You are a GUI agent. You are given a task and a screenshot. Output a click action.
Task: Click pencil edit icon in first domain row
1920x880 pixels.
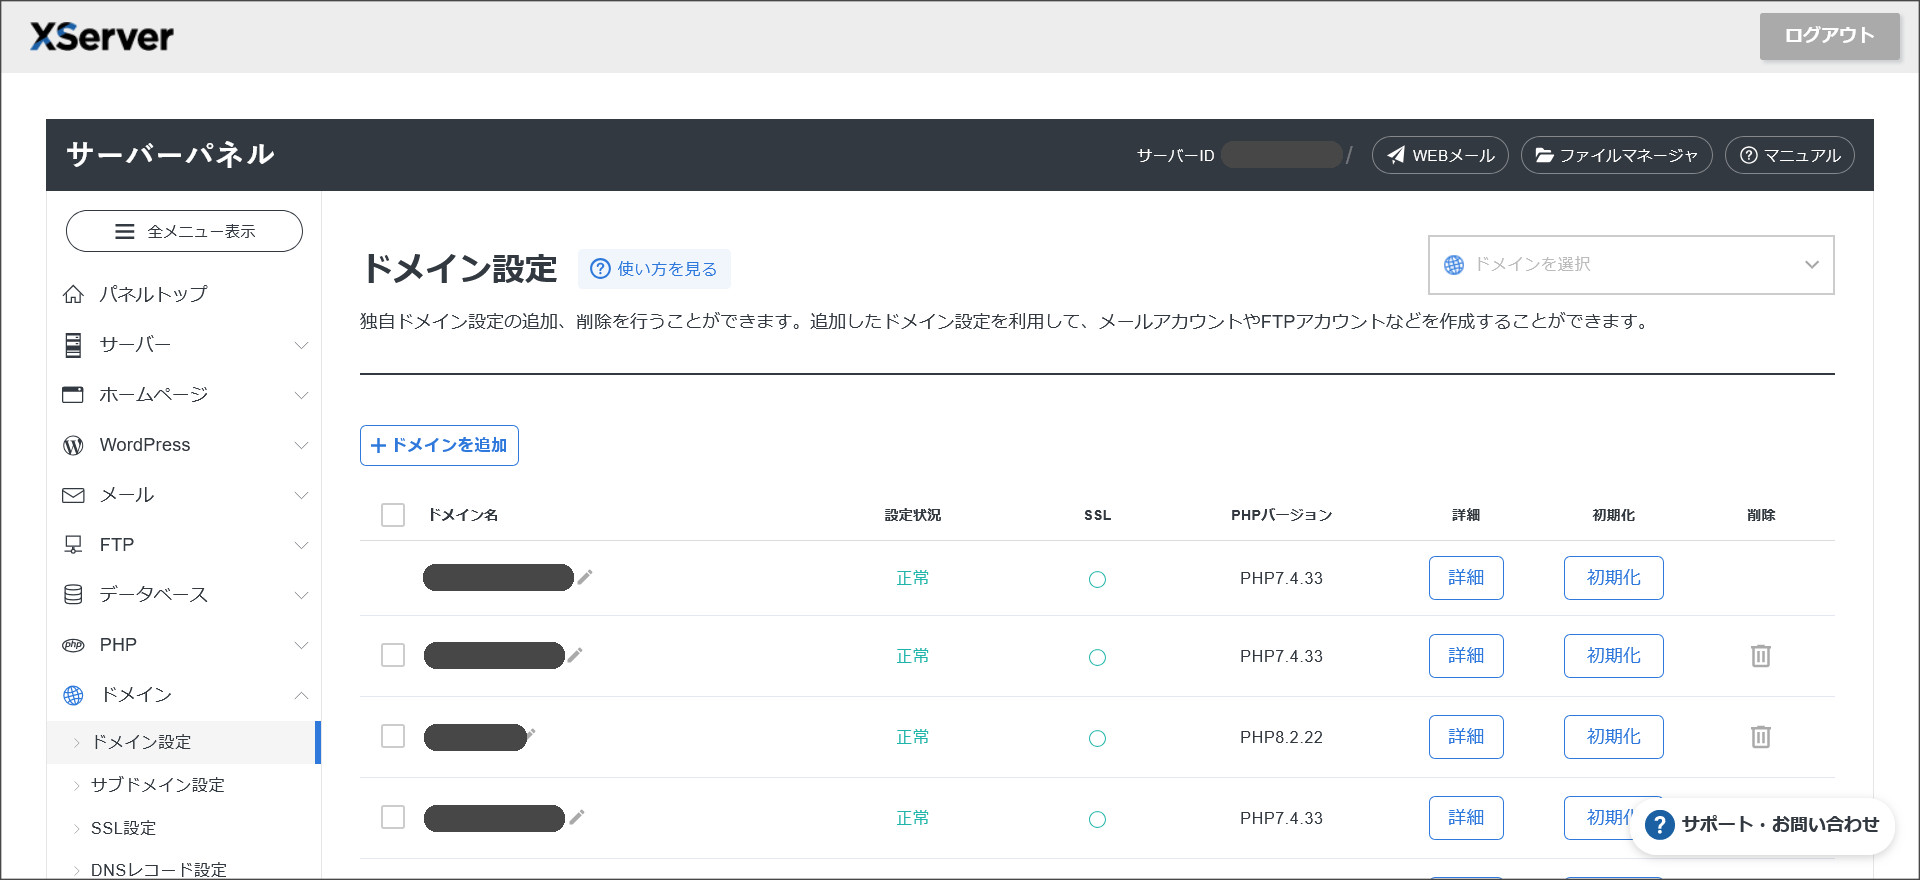coord(585,577)
